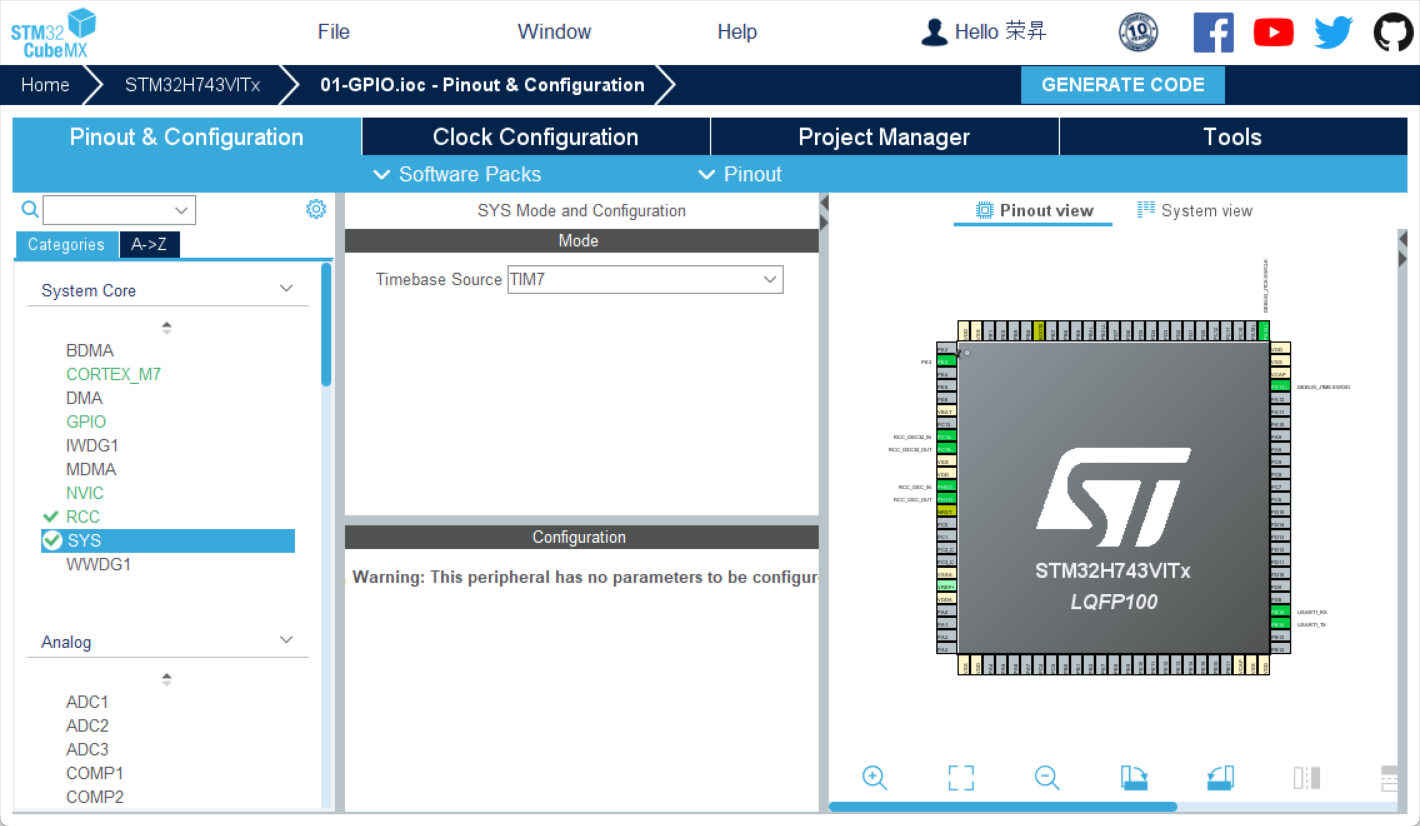
Task: Click the green RCC_OSC_OUT pin PH1
Action: point(946,498)
